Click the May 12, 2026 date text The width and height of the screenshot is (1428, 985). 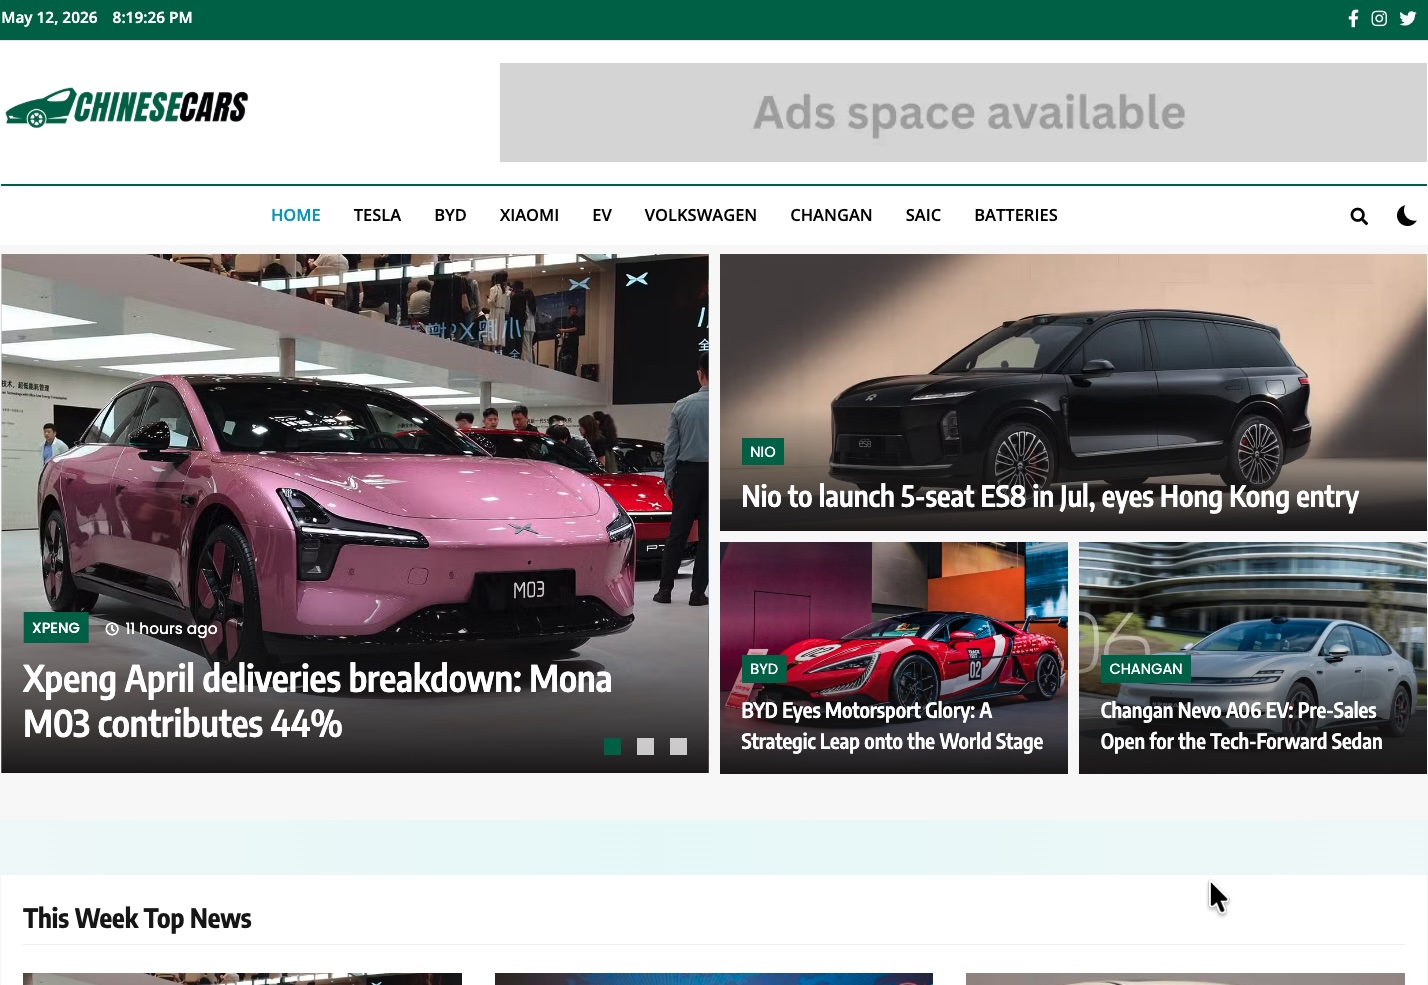click(49, 18)
